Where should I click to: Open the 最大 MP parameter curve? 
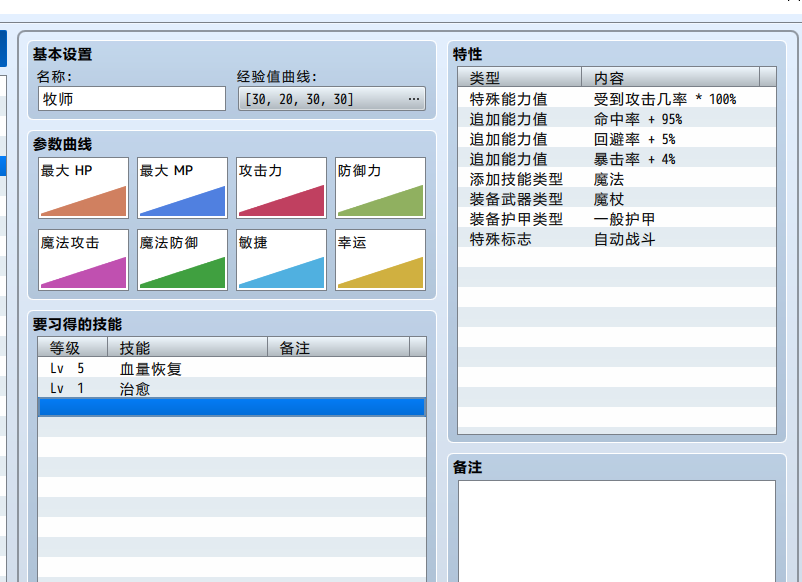pos(182,188)
